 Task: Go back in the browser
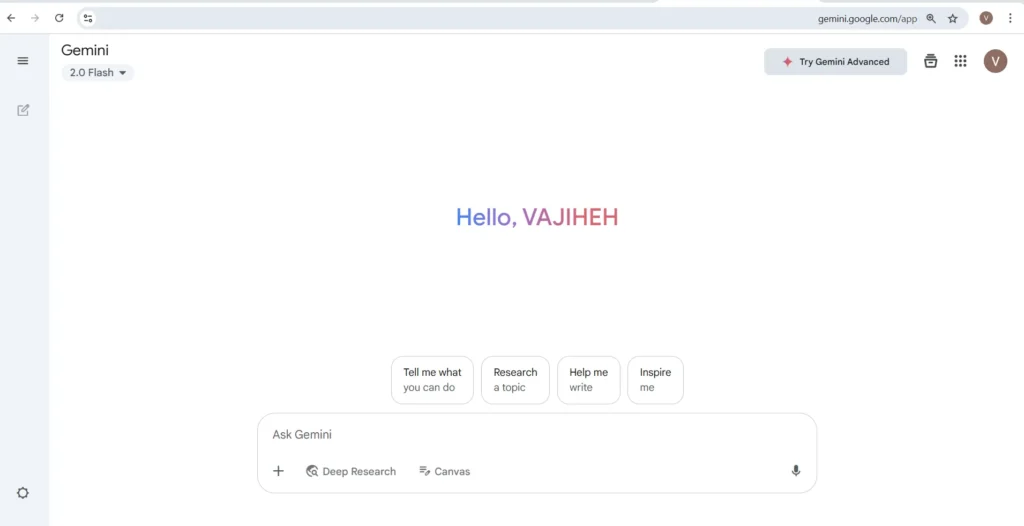[x=11, y=18]
